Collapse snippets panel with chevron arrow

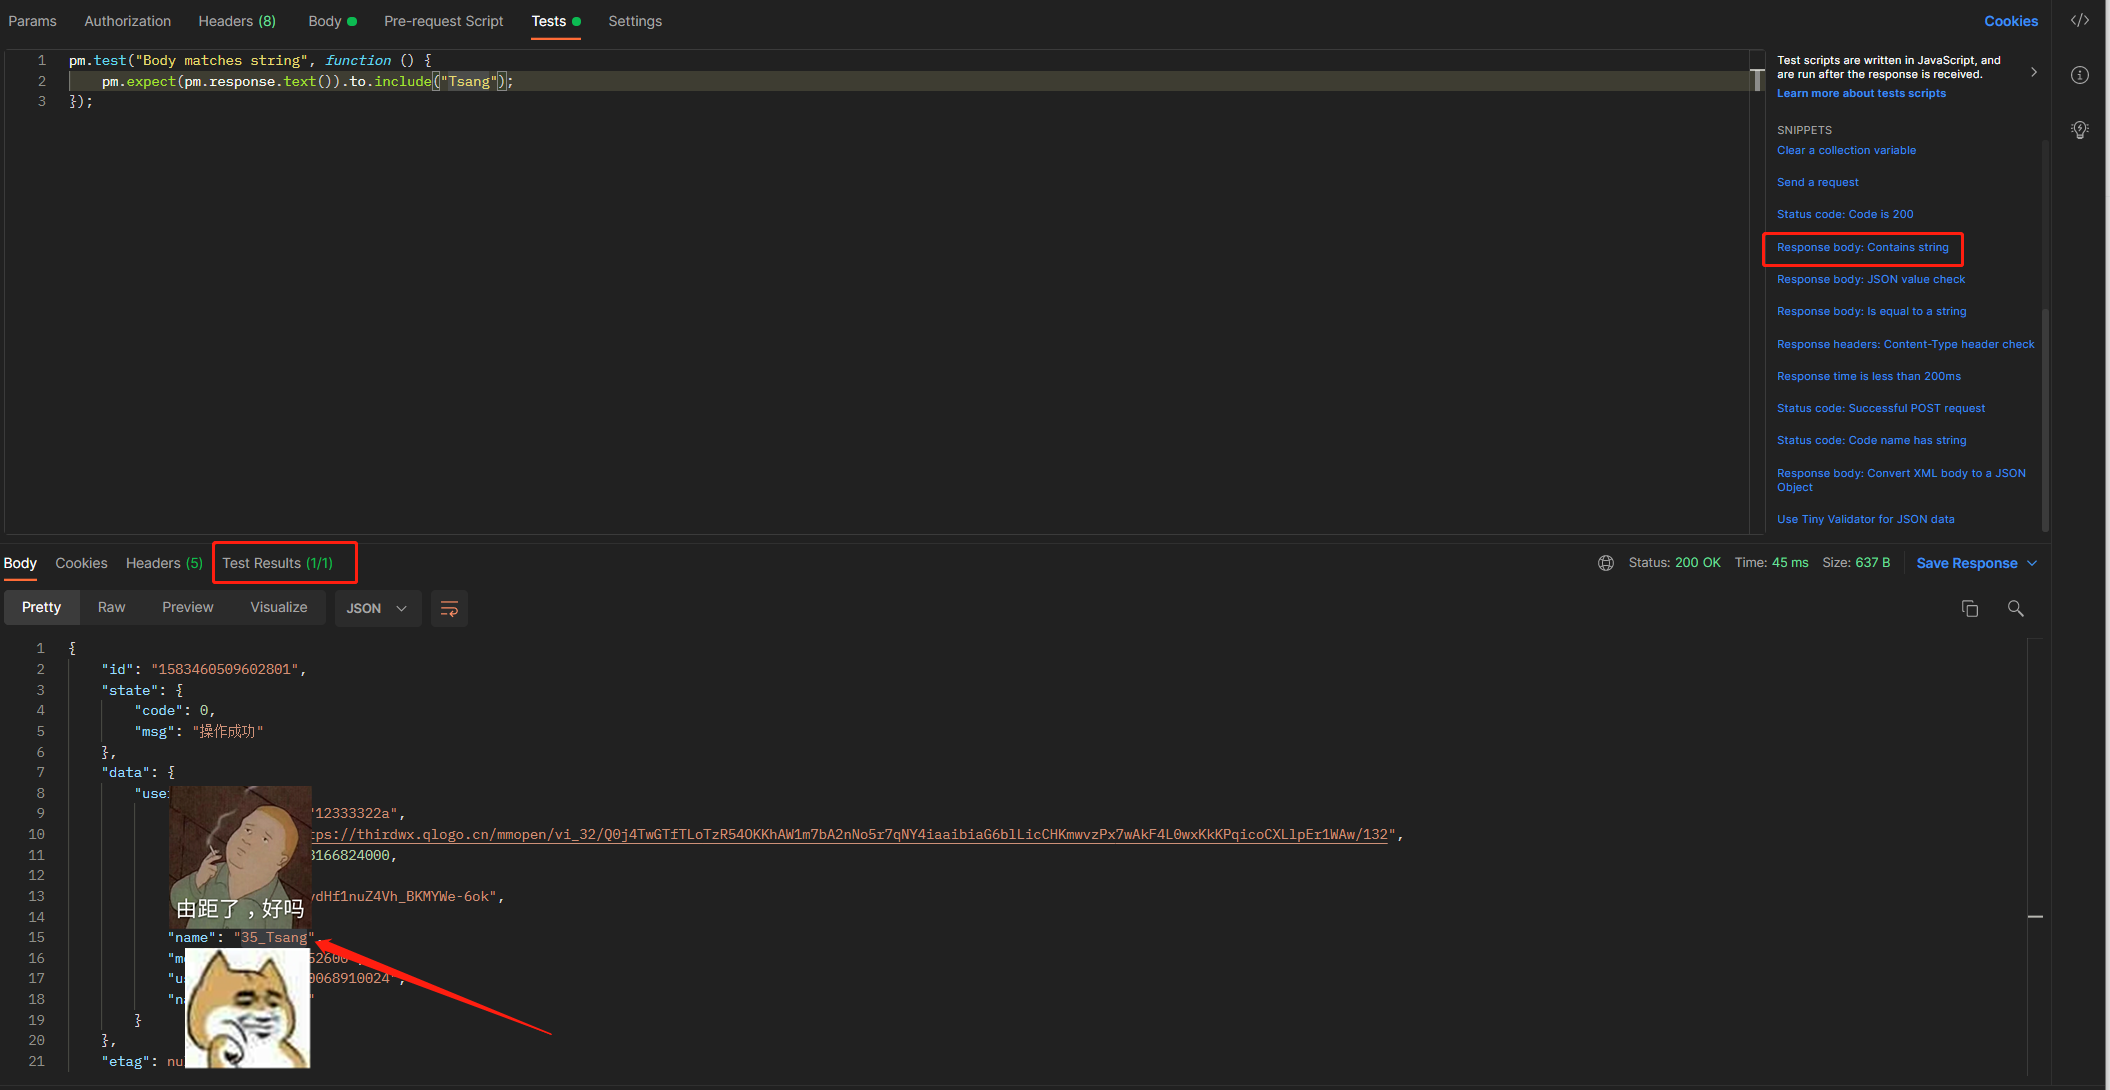click(x=2034, y=72)
